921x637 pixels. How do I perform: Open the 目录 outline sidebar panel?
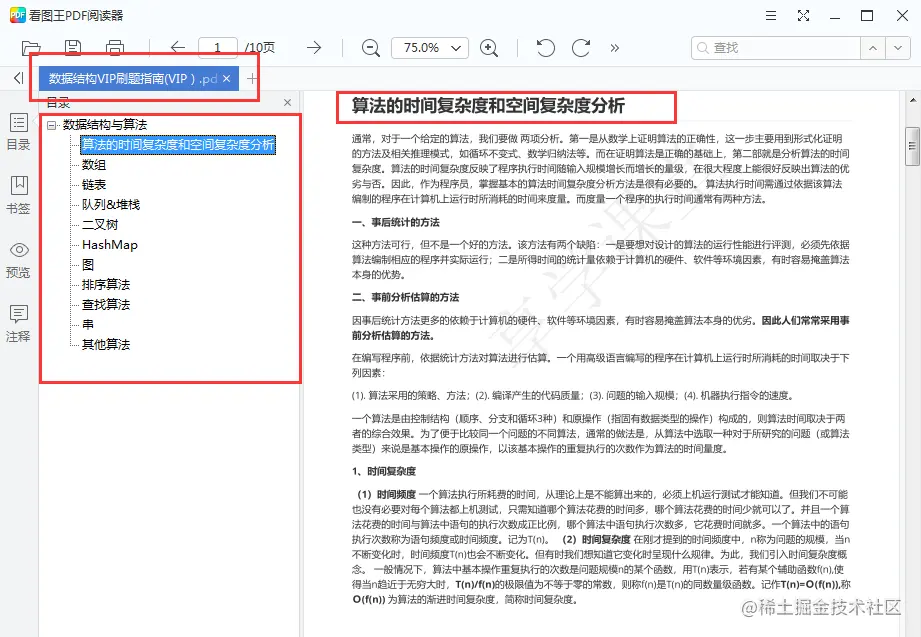click(18, 132)
